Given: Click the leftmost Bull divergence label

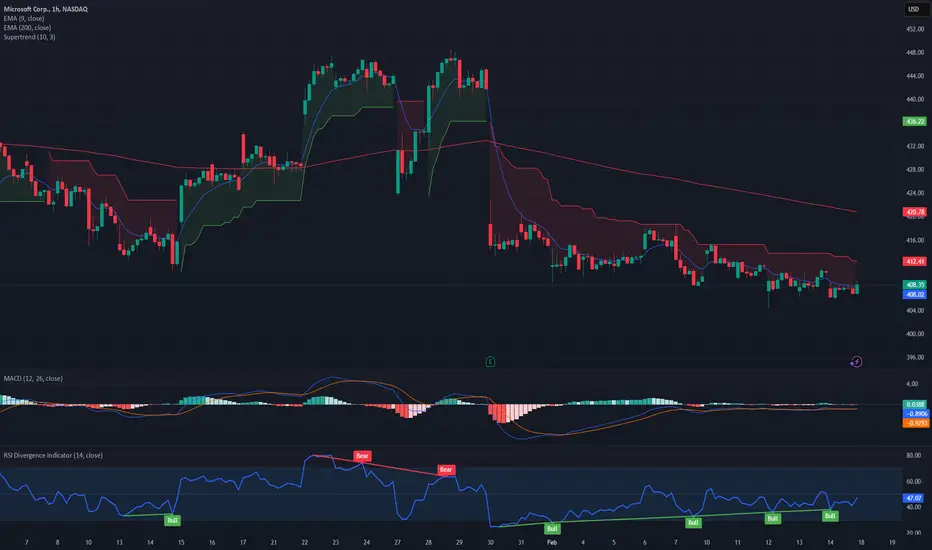Looking at the screenshot, I should click(172, 520).
